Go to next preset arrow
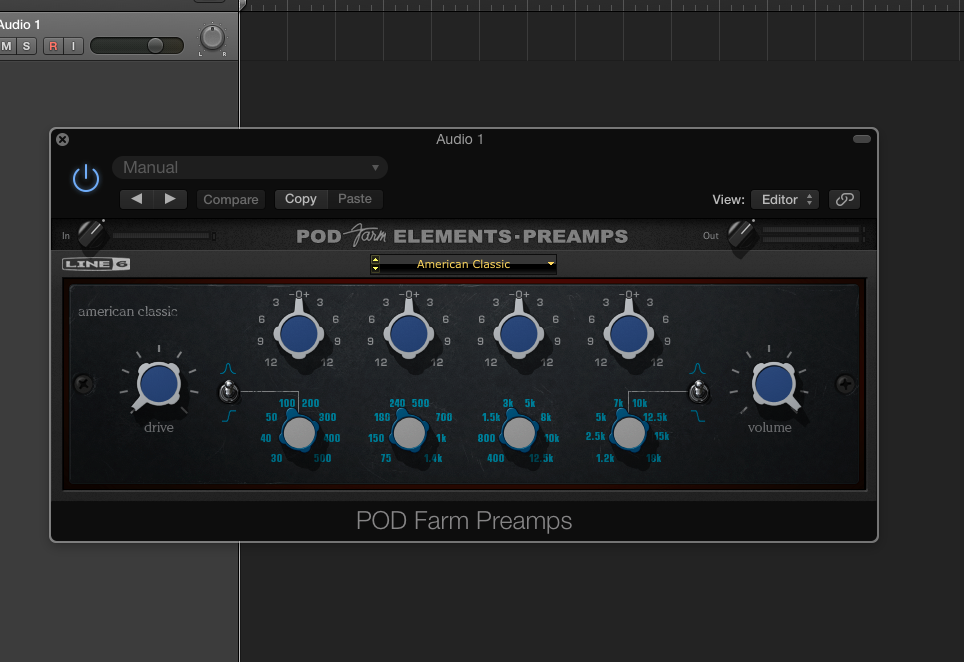 point(170,199)
